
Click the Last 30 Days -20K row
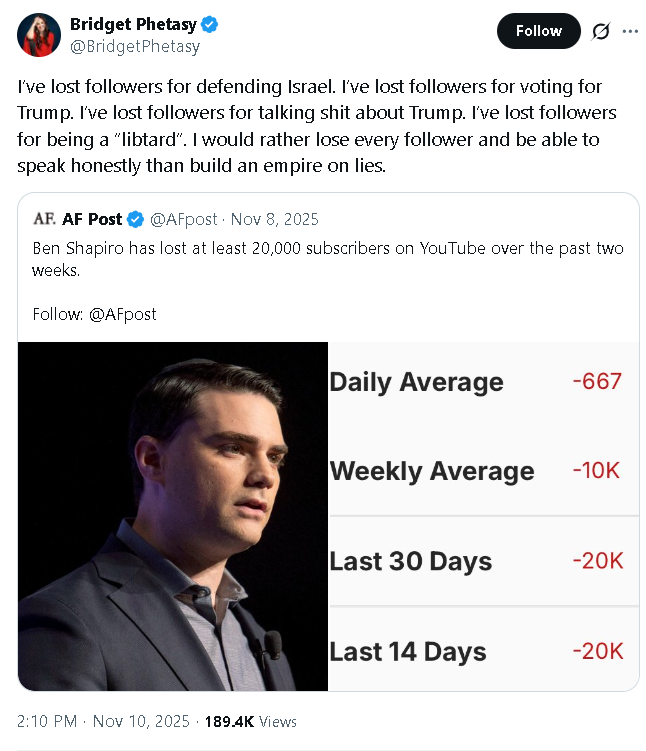tap(484, 561)
